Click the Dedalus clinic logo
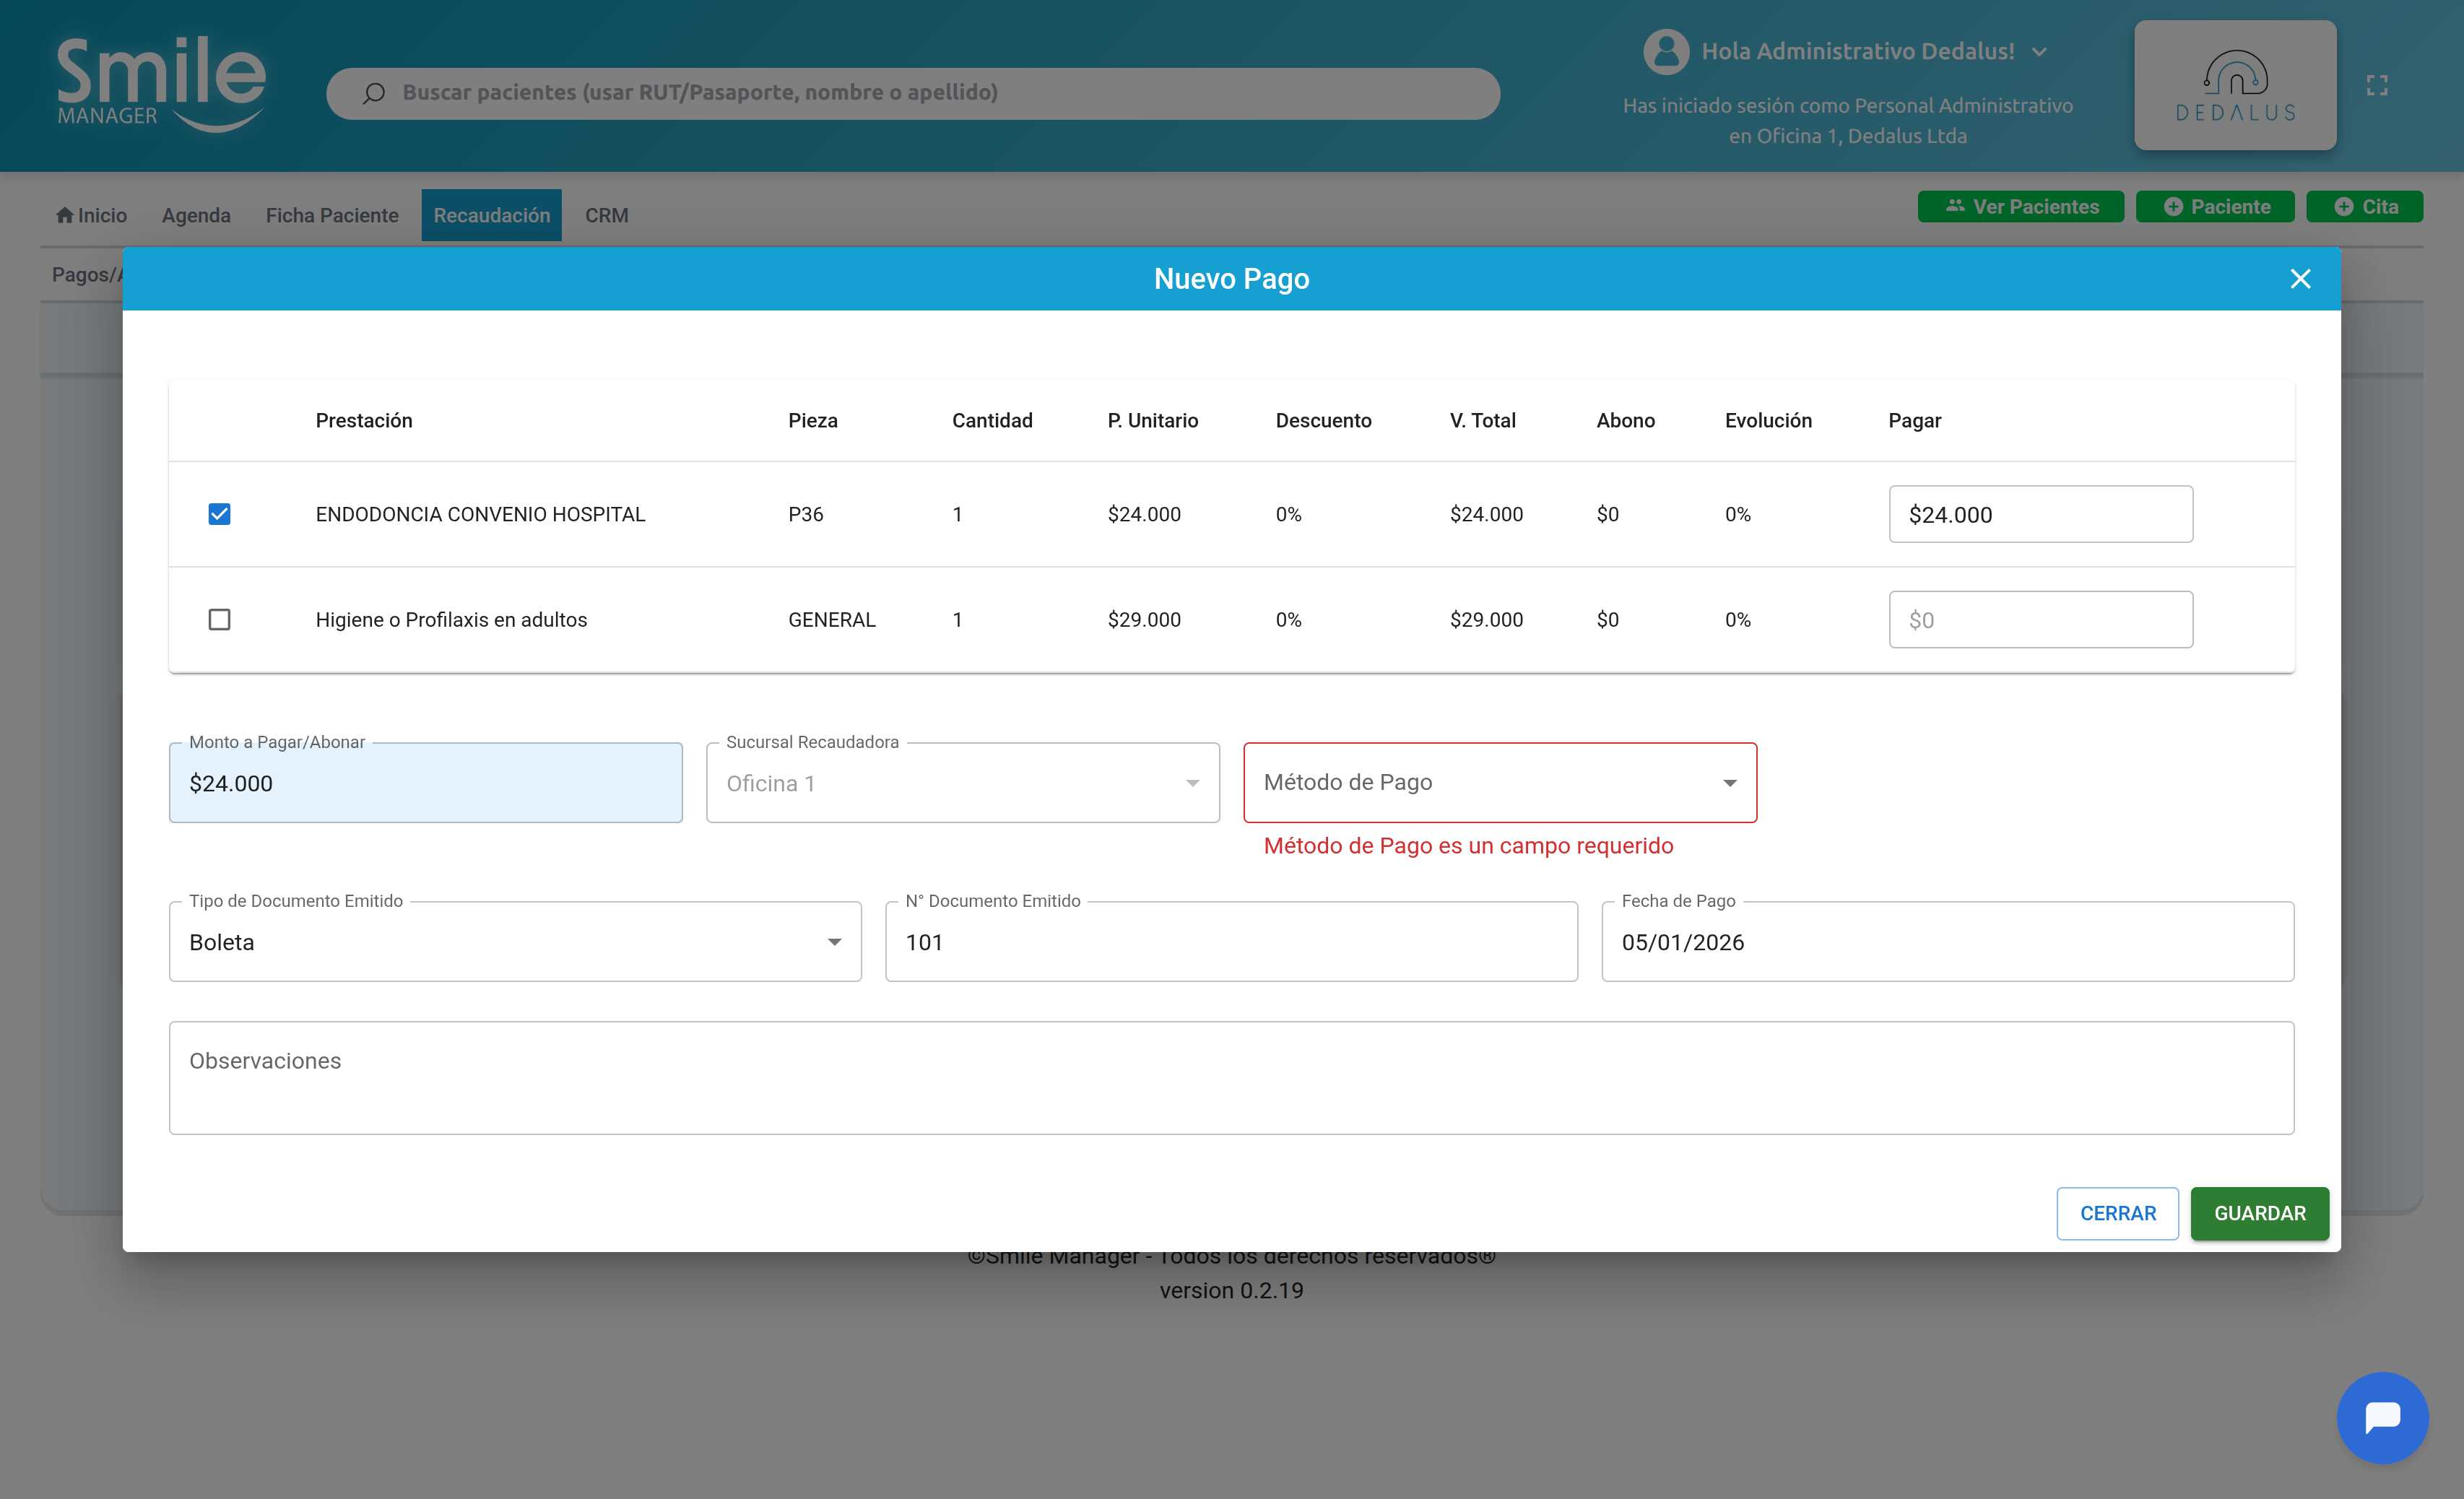 pyautogui.click(x=2234, y=86)
